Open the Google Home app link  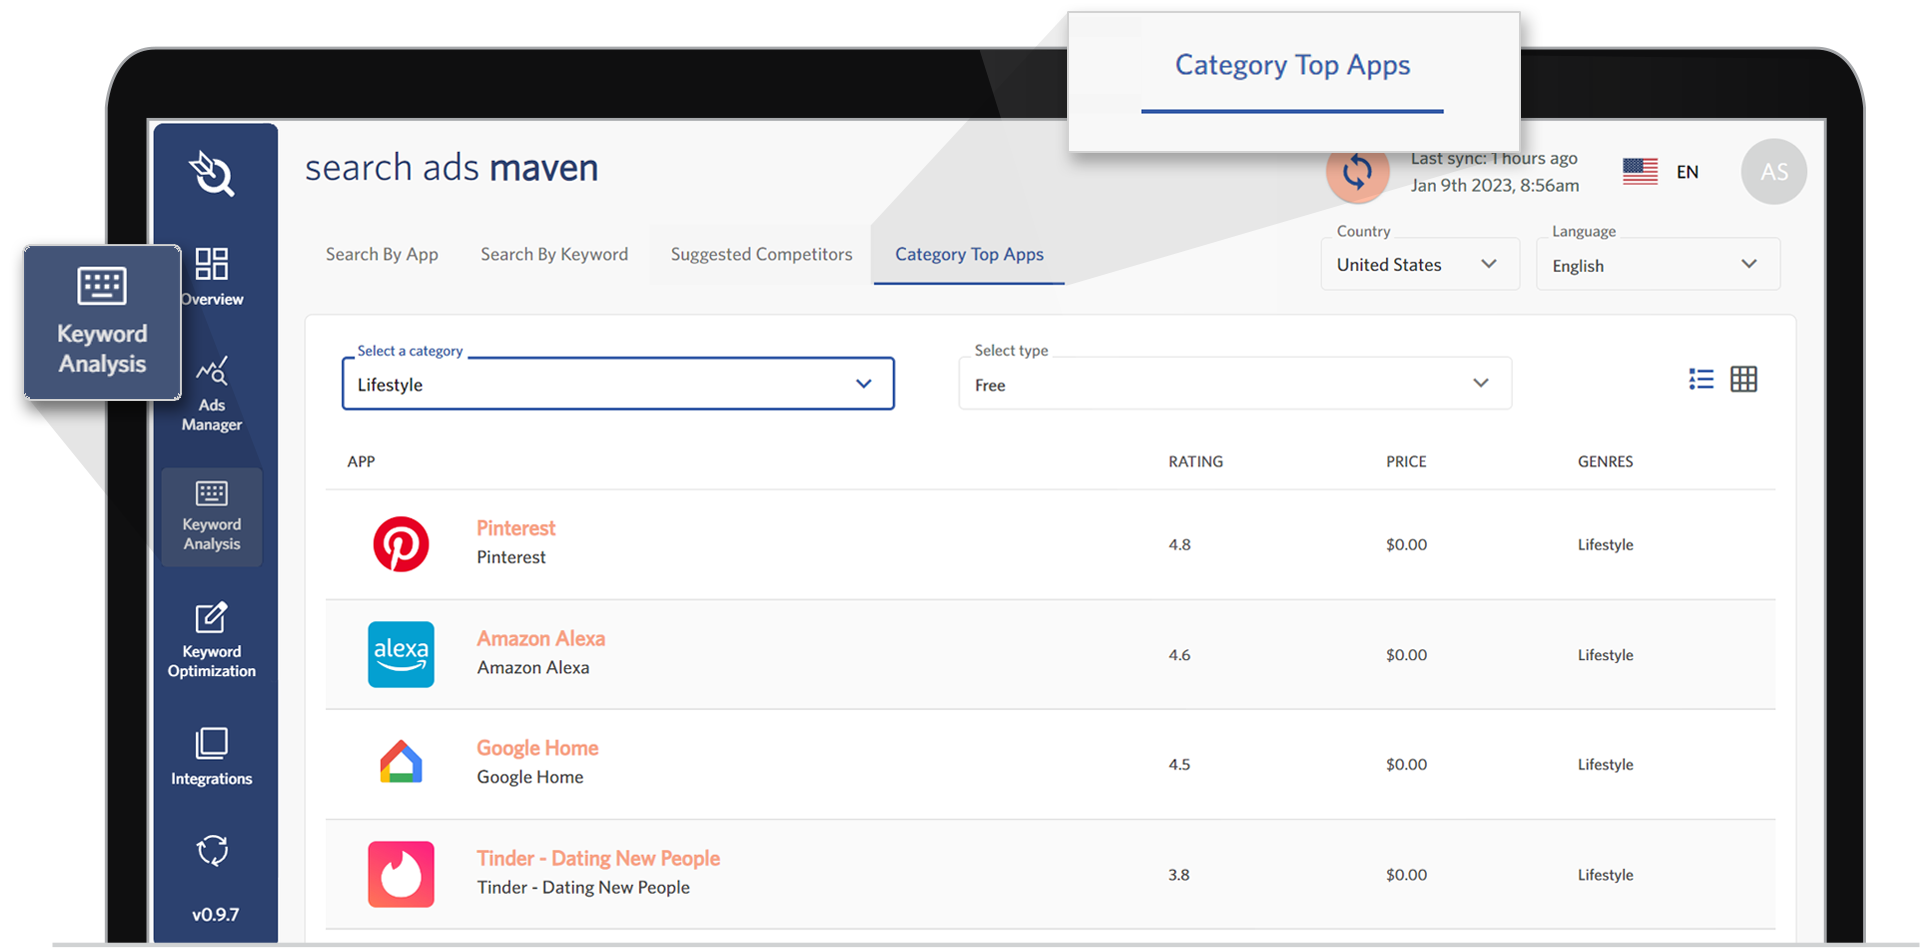(537, 748)
